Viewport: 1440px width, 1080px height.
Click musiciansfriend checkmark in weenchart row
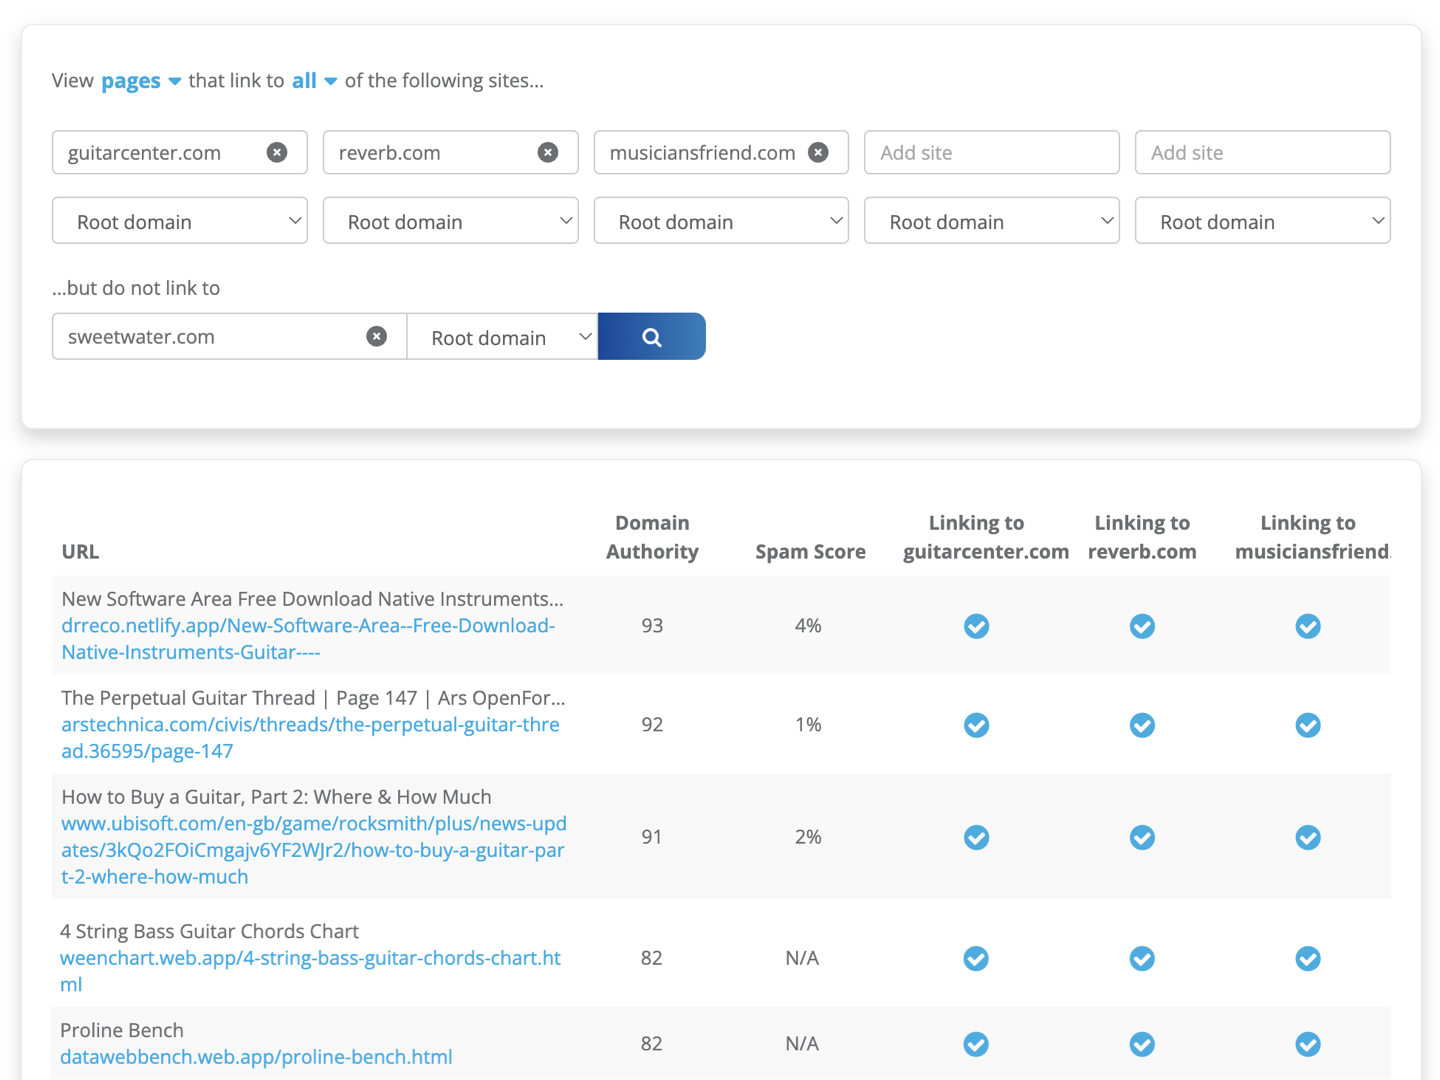tap(1308, 958)
